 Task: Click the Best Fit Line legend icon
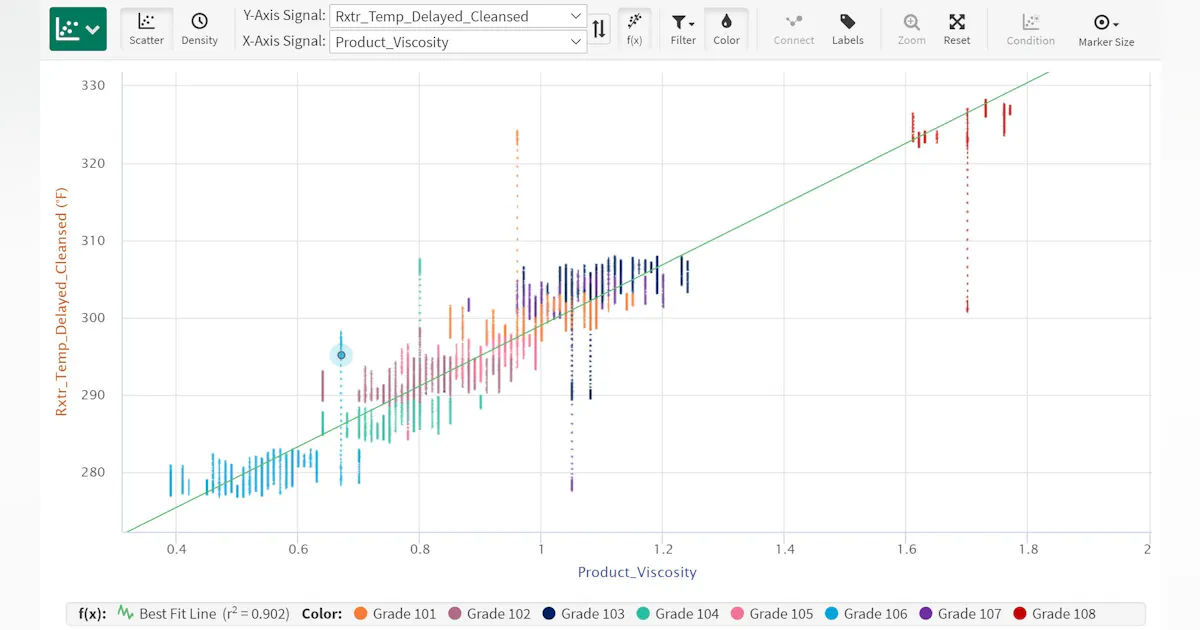(126, 614)
